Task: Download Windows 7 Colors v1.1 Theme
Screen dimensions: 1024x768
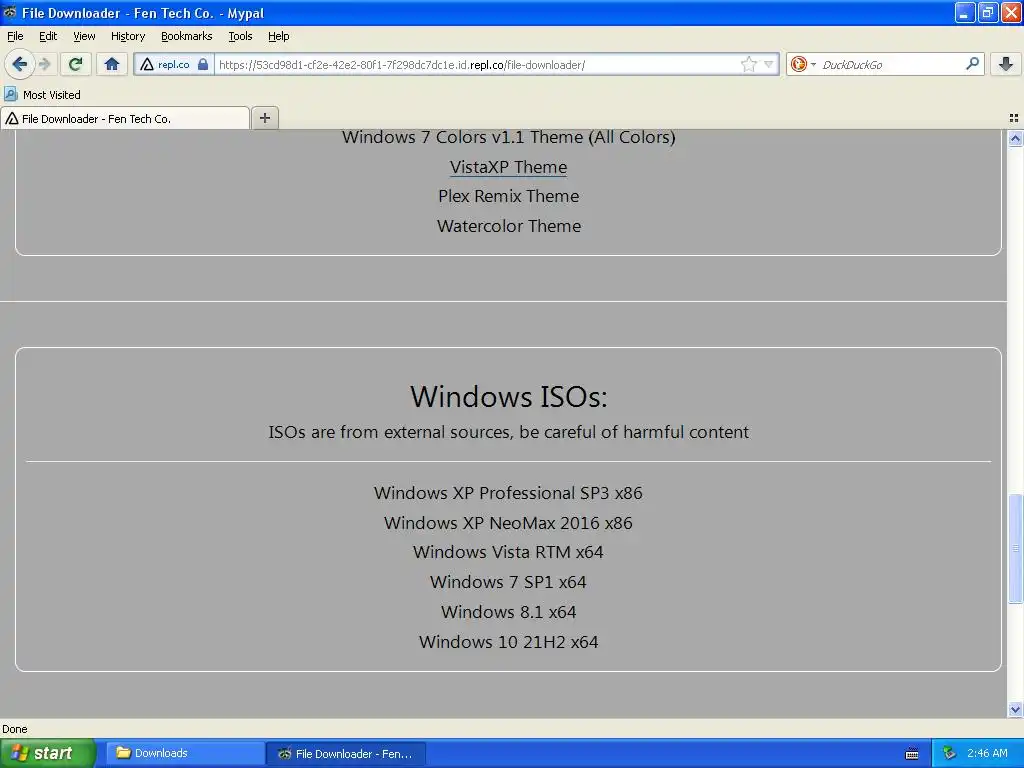Action: coord(509,137)
